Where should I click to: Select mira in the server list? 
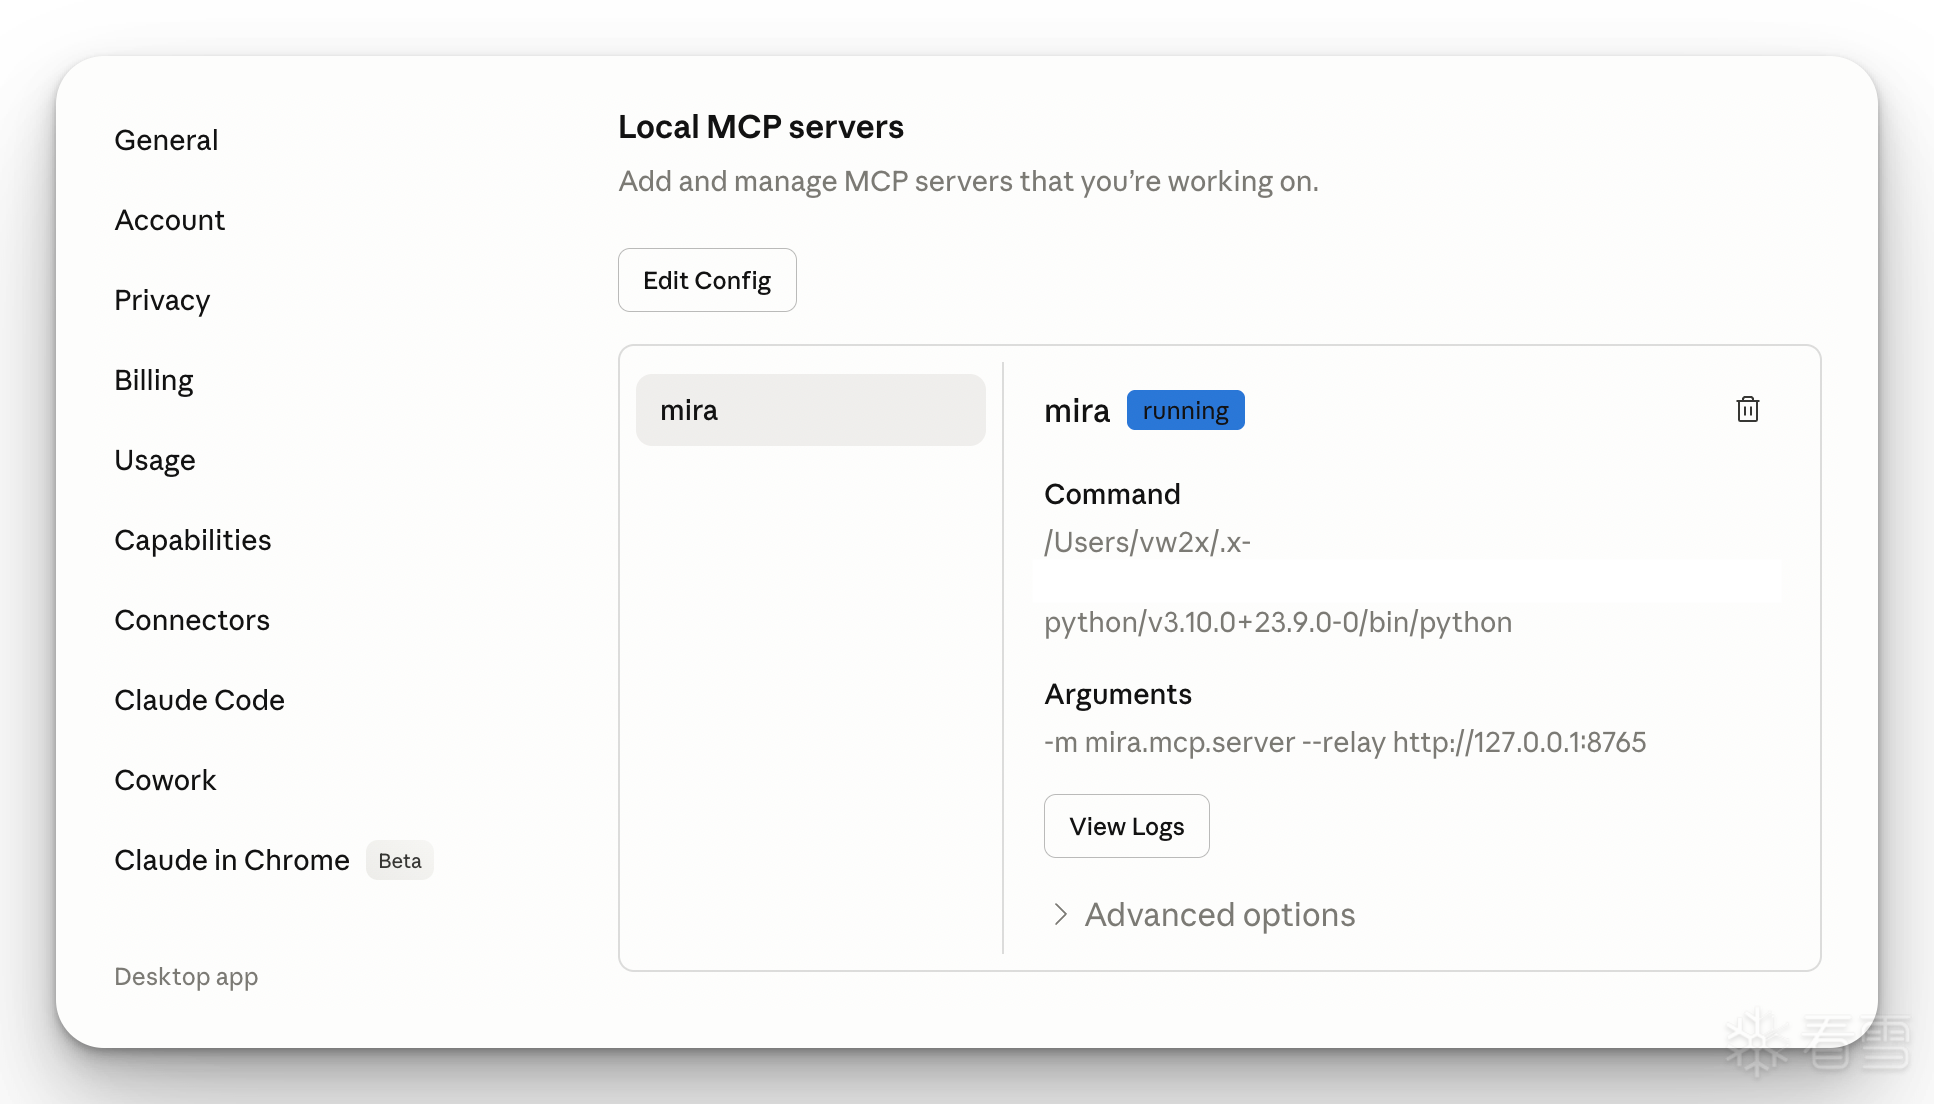tap(810, 410)
